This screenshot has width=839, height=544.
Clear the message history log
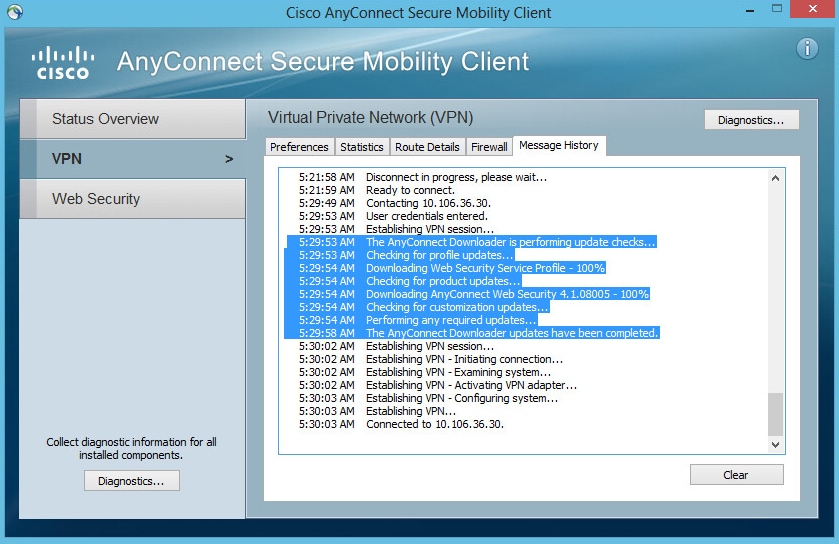(x=736, y=475)
